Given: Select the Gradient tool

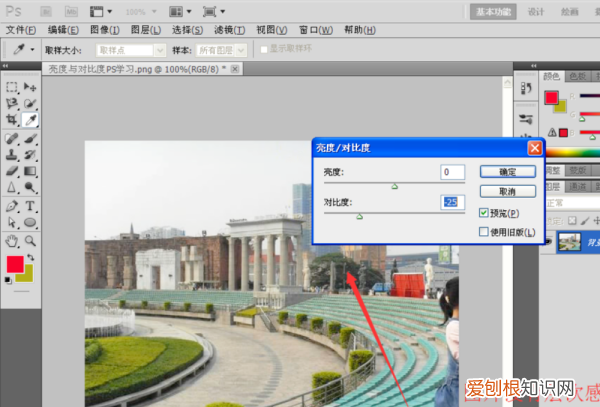Looking at the screenshot, I should (x=30, y=171).
